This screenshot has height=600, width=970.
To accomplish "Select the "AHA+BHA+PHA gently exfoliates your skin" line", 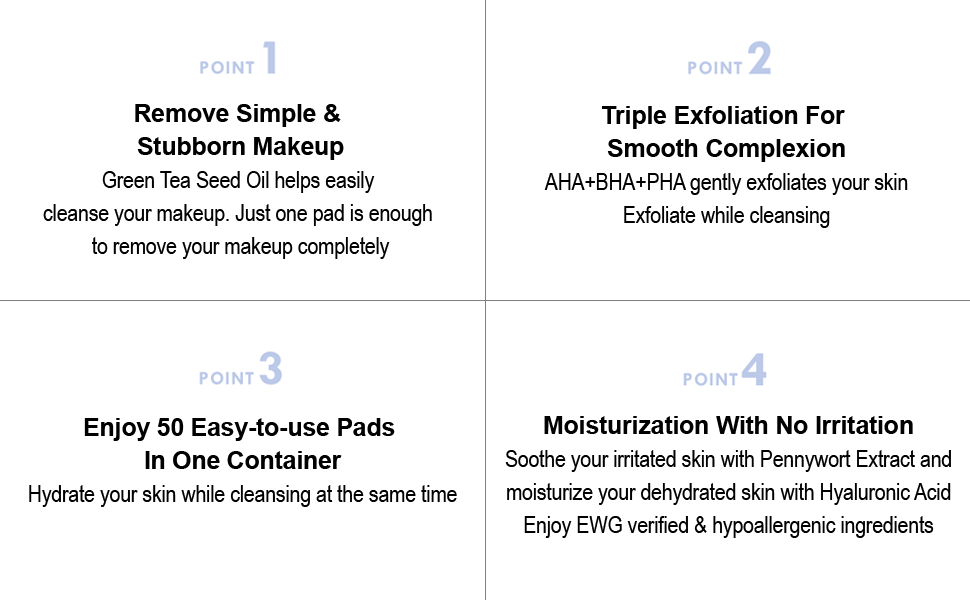I will point(727,183).
